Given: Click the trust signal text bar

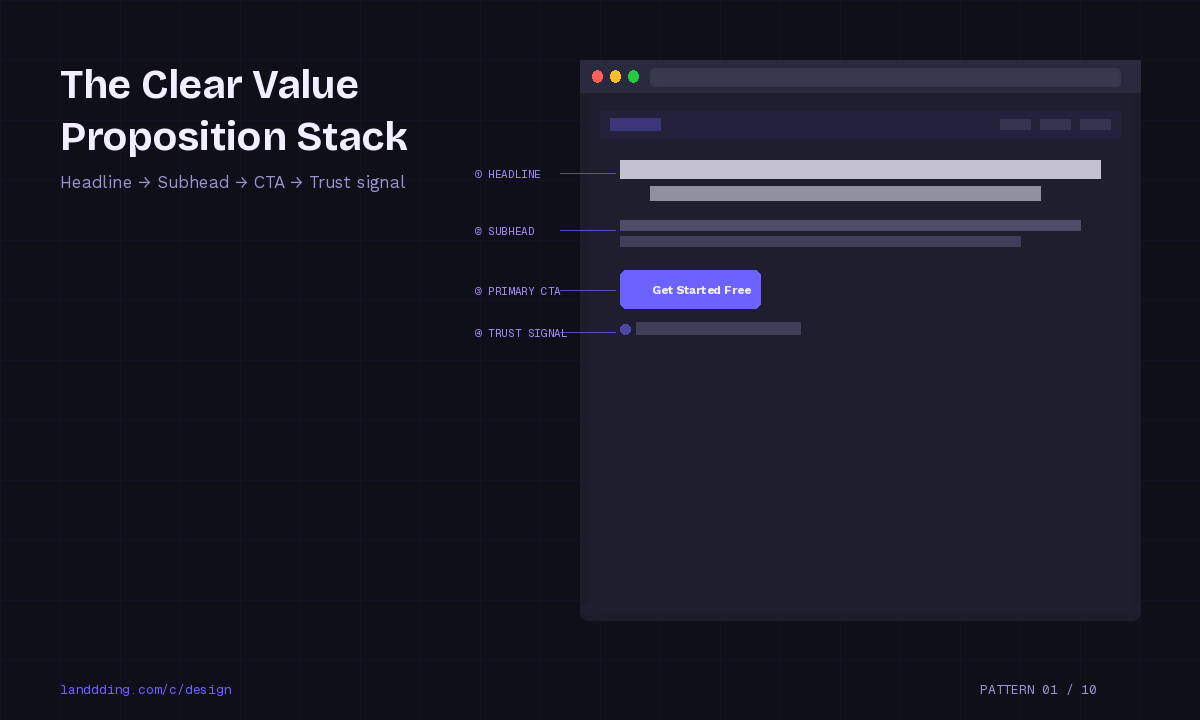Looking at the screenshot, I should pyautogui.click(x=718, y=328).
